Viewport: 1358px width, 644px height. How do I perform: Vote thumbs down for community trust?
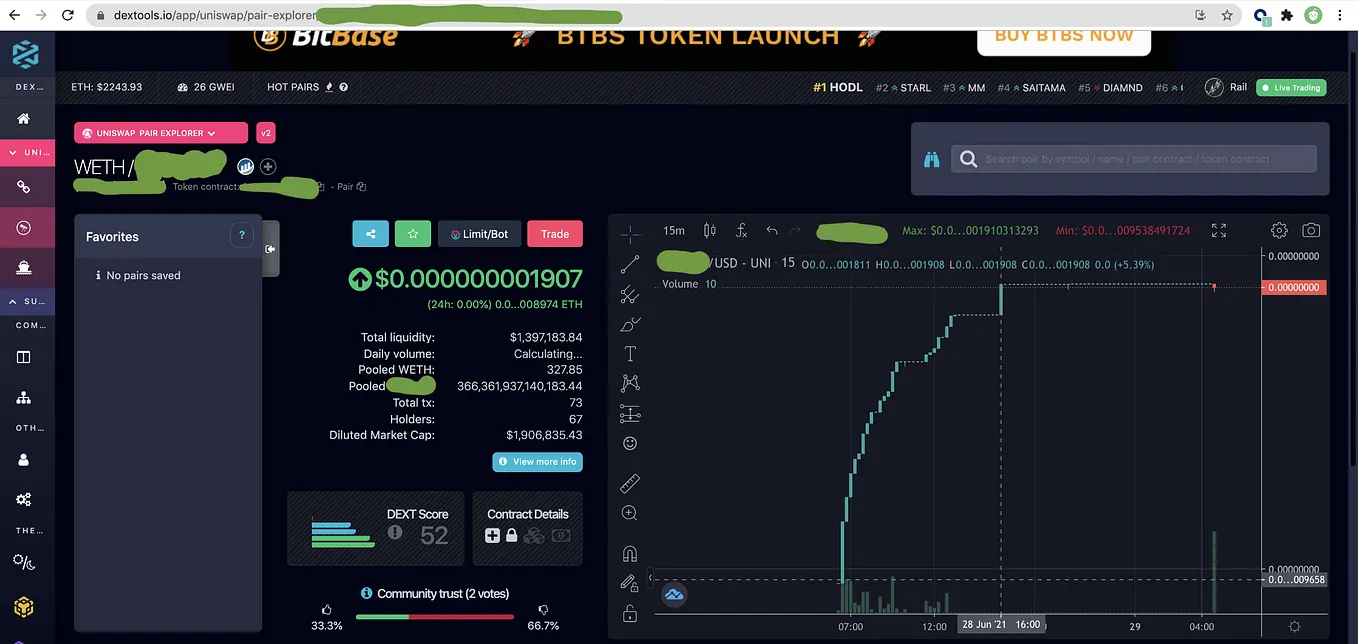point(543,609)
